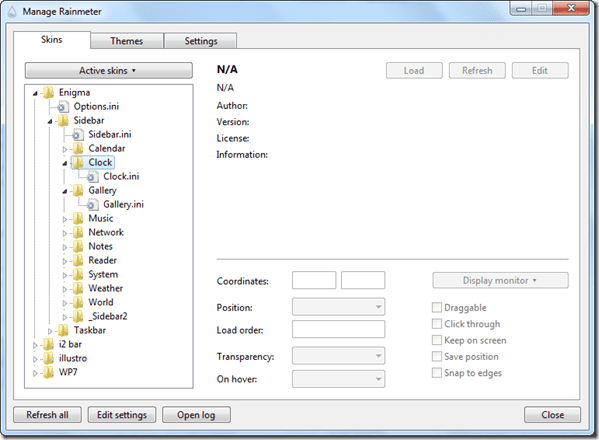
Task: Click the Enigma folder icon
Action: (48, 92)
